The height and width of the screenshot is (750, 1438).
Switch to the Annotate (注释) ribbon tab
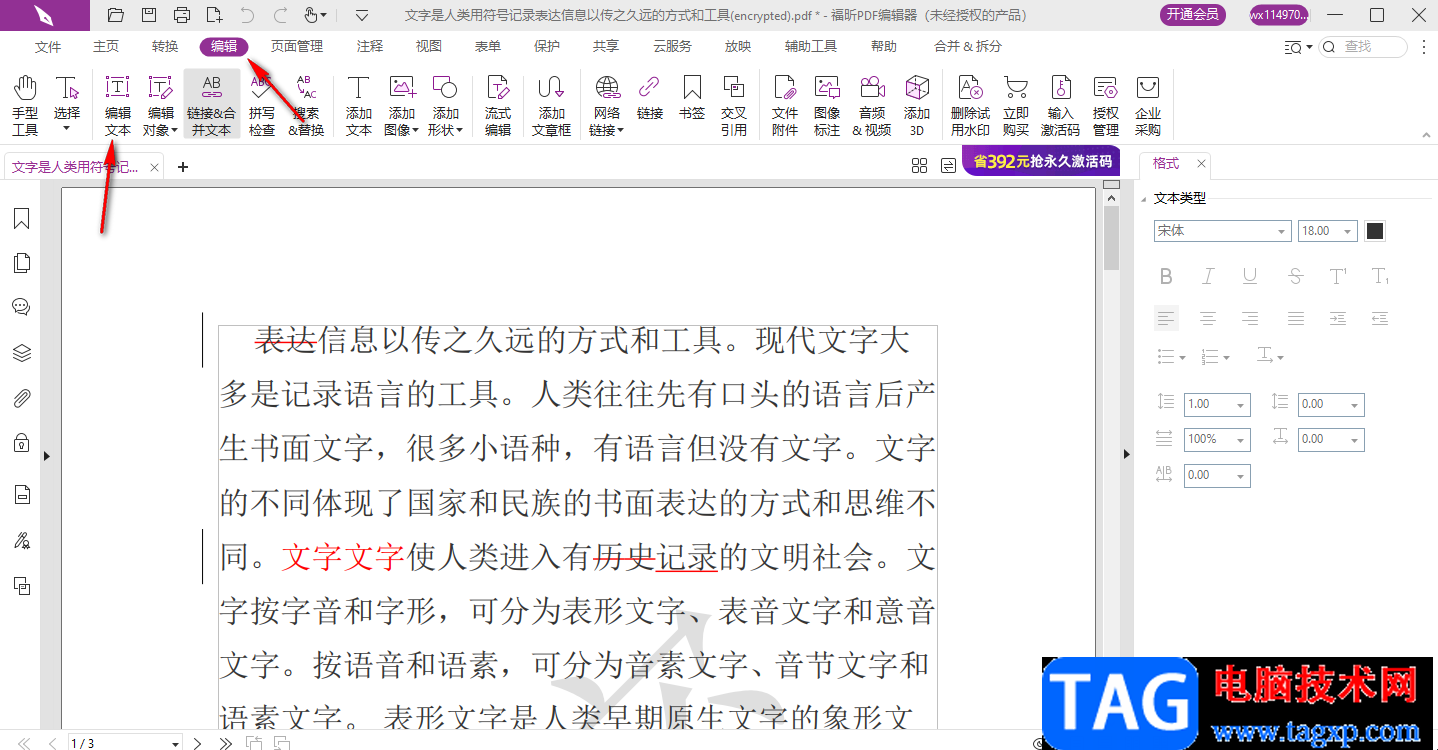[370, 46]
